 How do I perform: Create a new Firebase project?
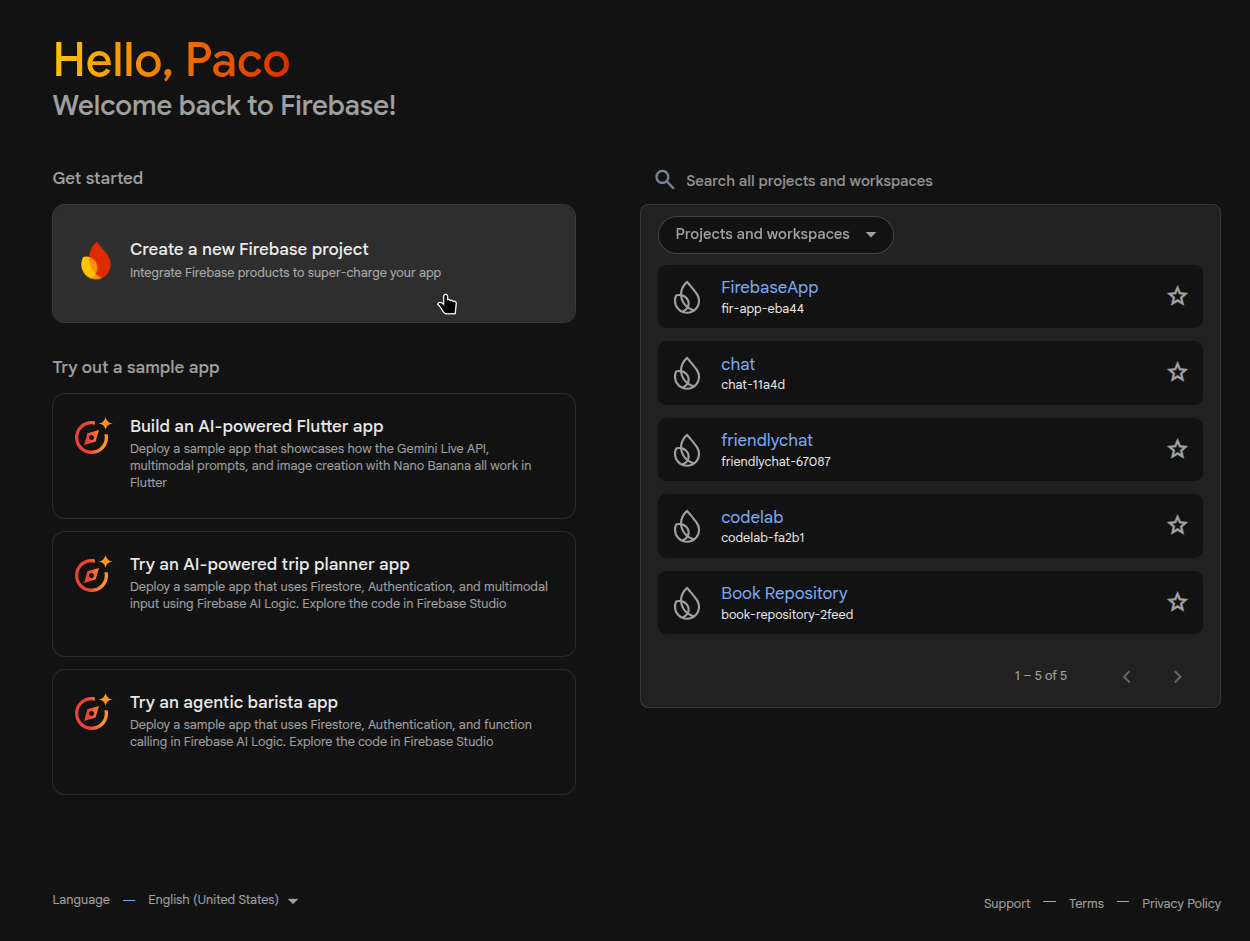tap(313, 263)
